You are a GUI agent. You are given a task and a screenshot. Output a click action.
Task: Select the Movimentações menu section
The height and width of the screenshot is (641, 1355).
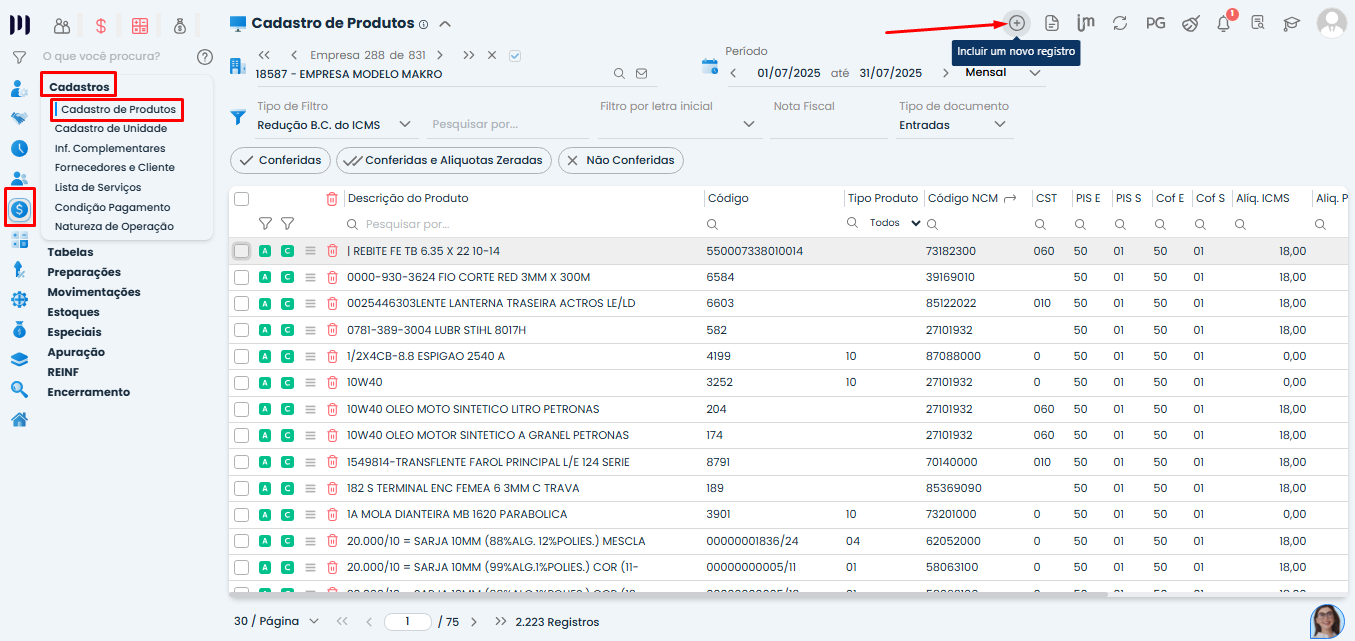[94, 292]
